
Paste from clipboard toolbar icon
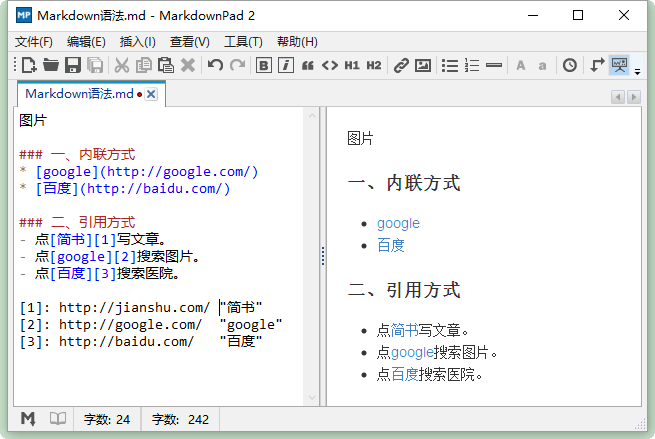[x=166, y=65]
